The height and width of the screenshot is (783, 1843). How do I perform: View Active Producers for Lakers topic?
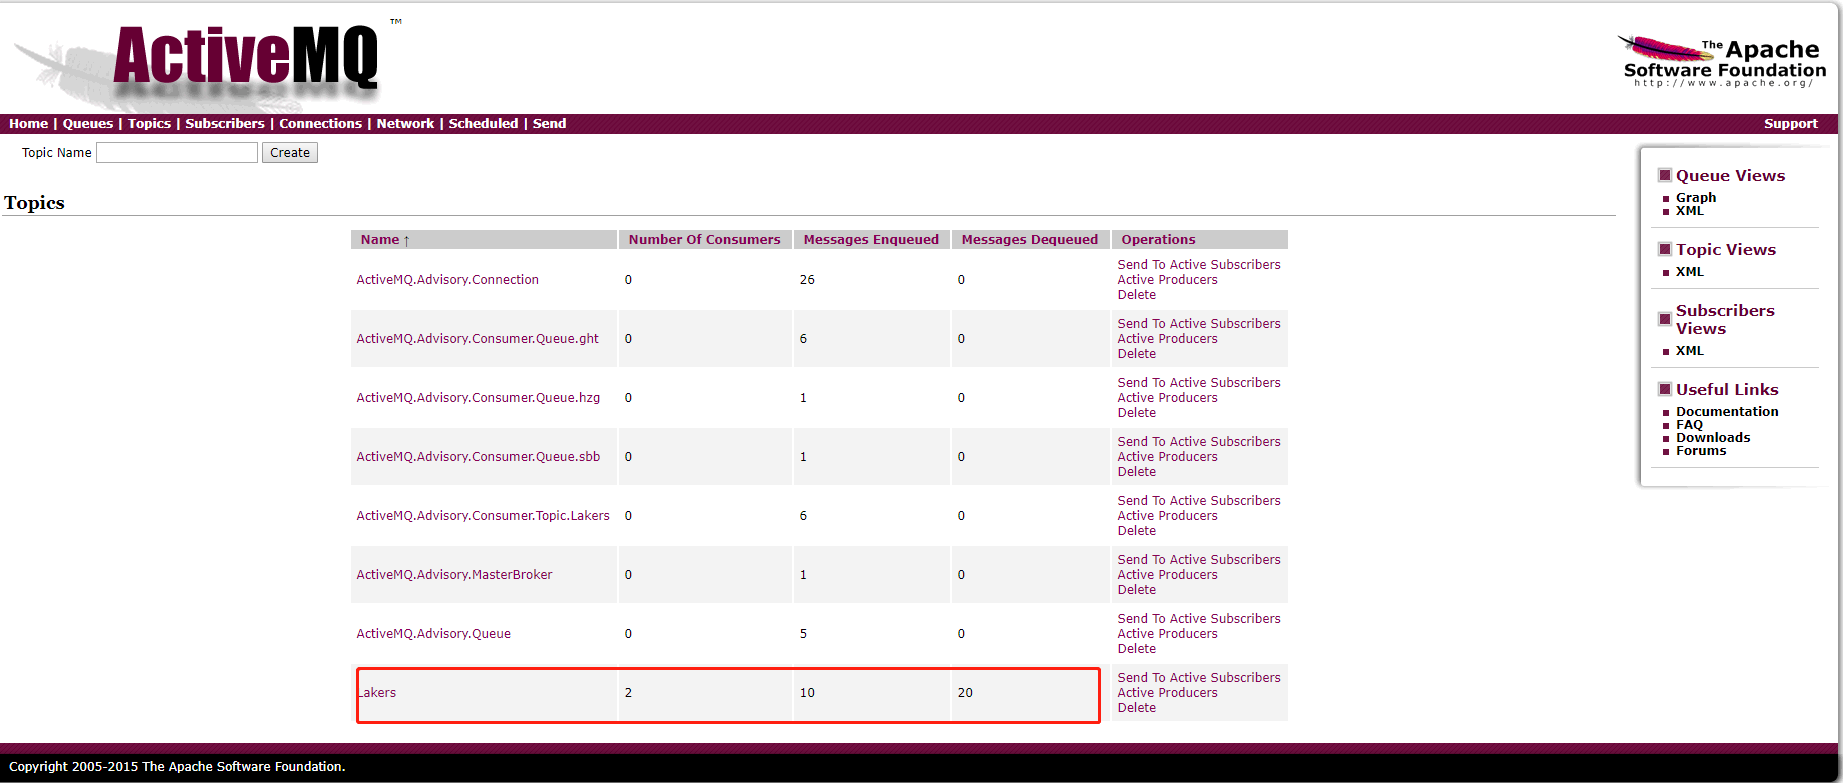tap(1167, 693)
